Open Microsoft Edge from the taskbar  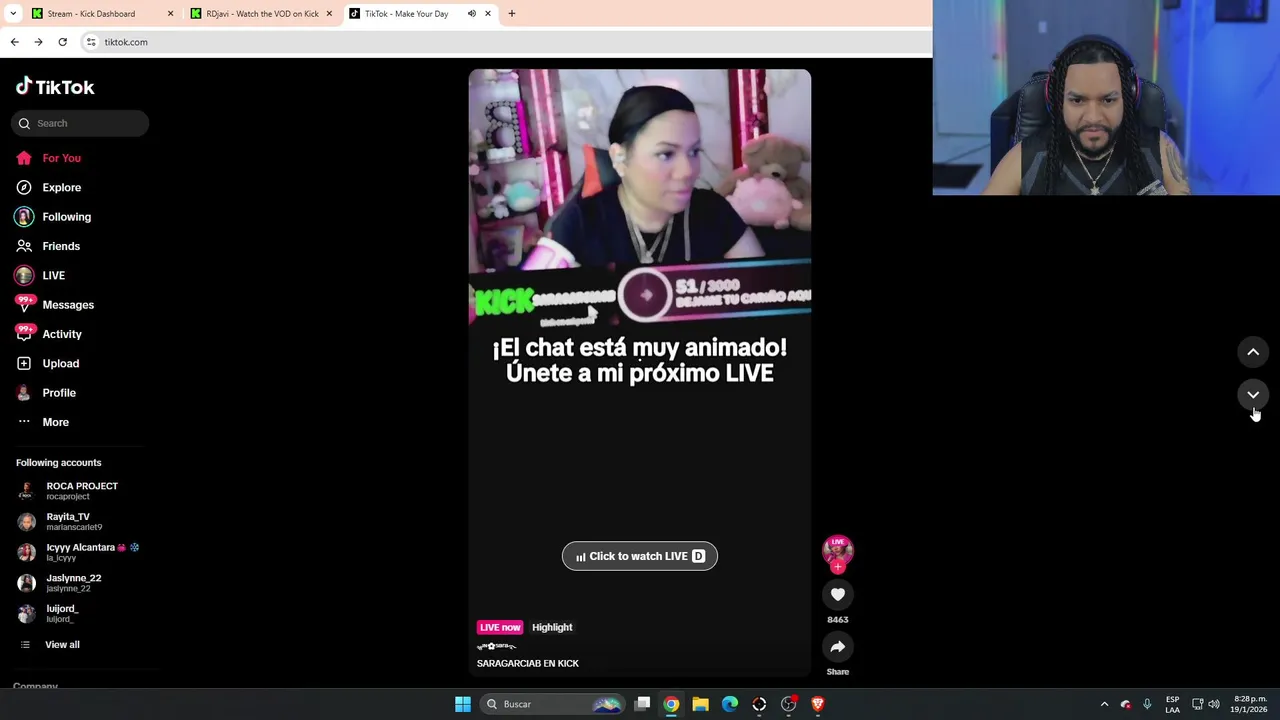tap(730, 704)
